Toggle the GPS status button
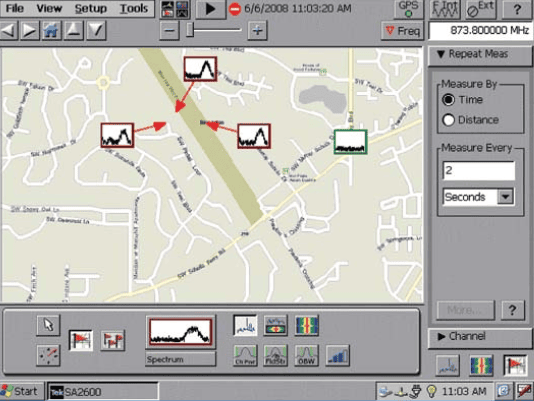 pos(408,9)
